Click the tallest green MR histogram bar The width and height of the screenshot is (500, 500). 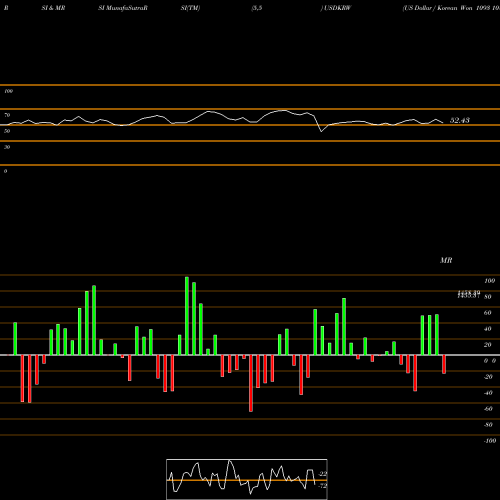pyautogui.click(x=187, y=316)
